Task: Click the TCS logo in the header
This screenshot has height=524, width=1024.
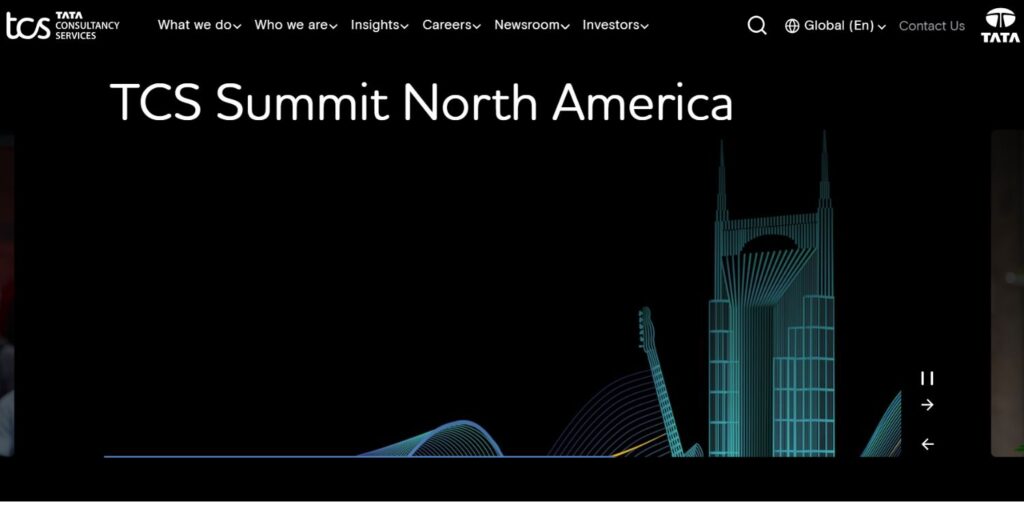Action: (x=62, y=26)
